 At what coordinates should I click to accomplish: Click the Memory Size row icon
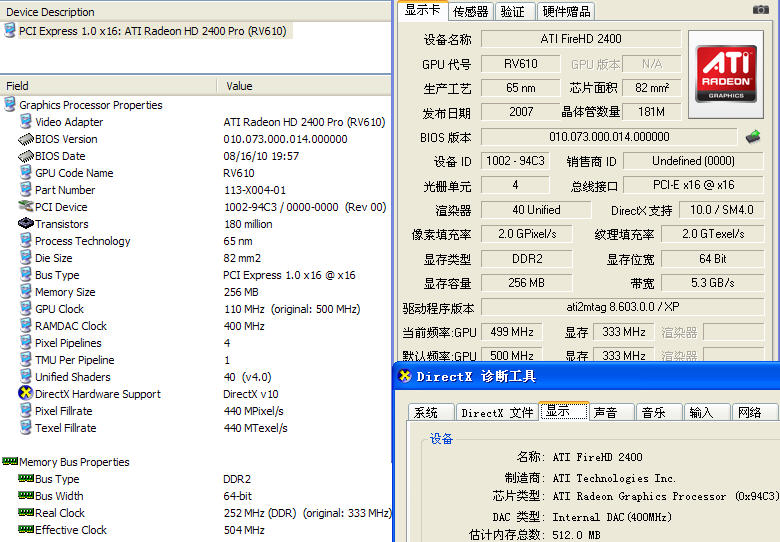tap(25, 291)
